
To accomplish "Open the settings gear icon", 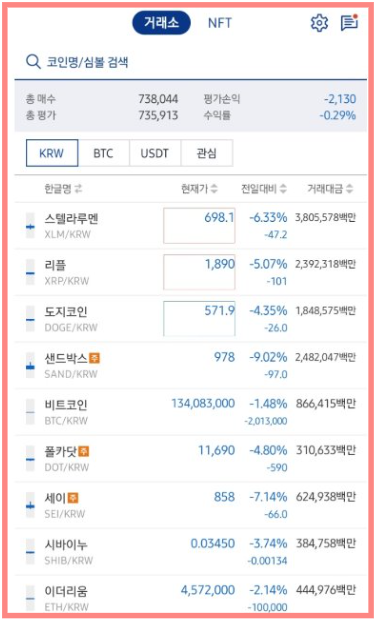I will pyautogui.click(x=319, y=23).
